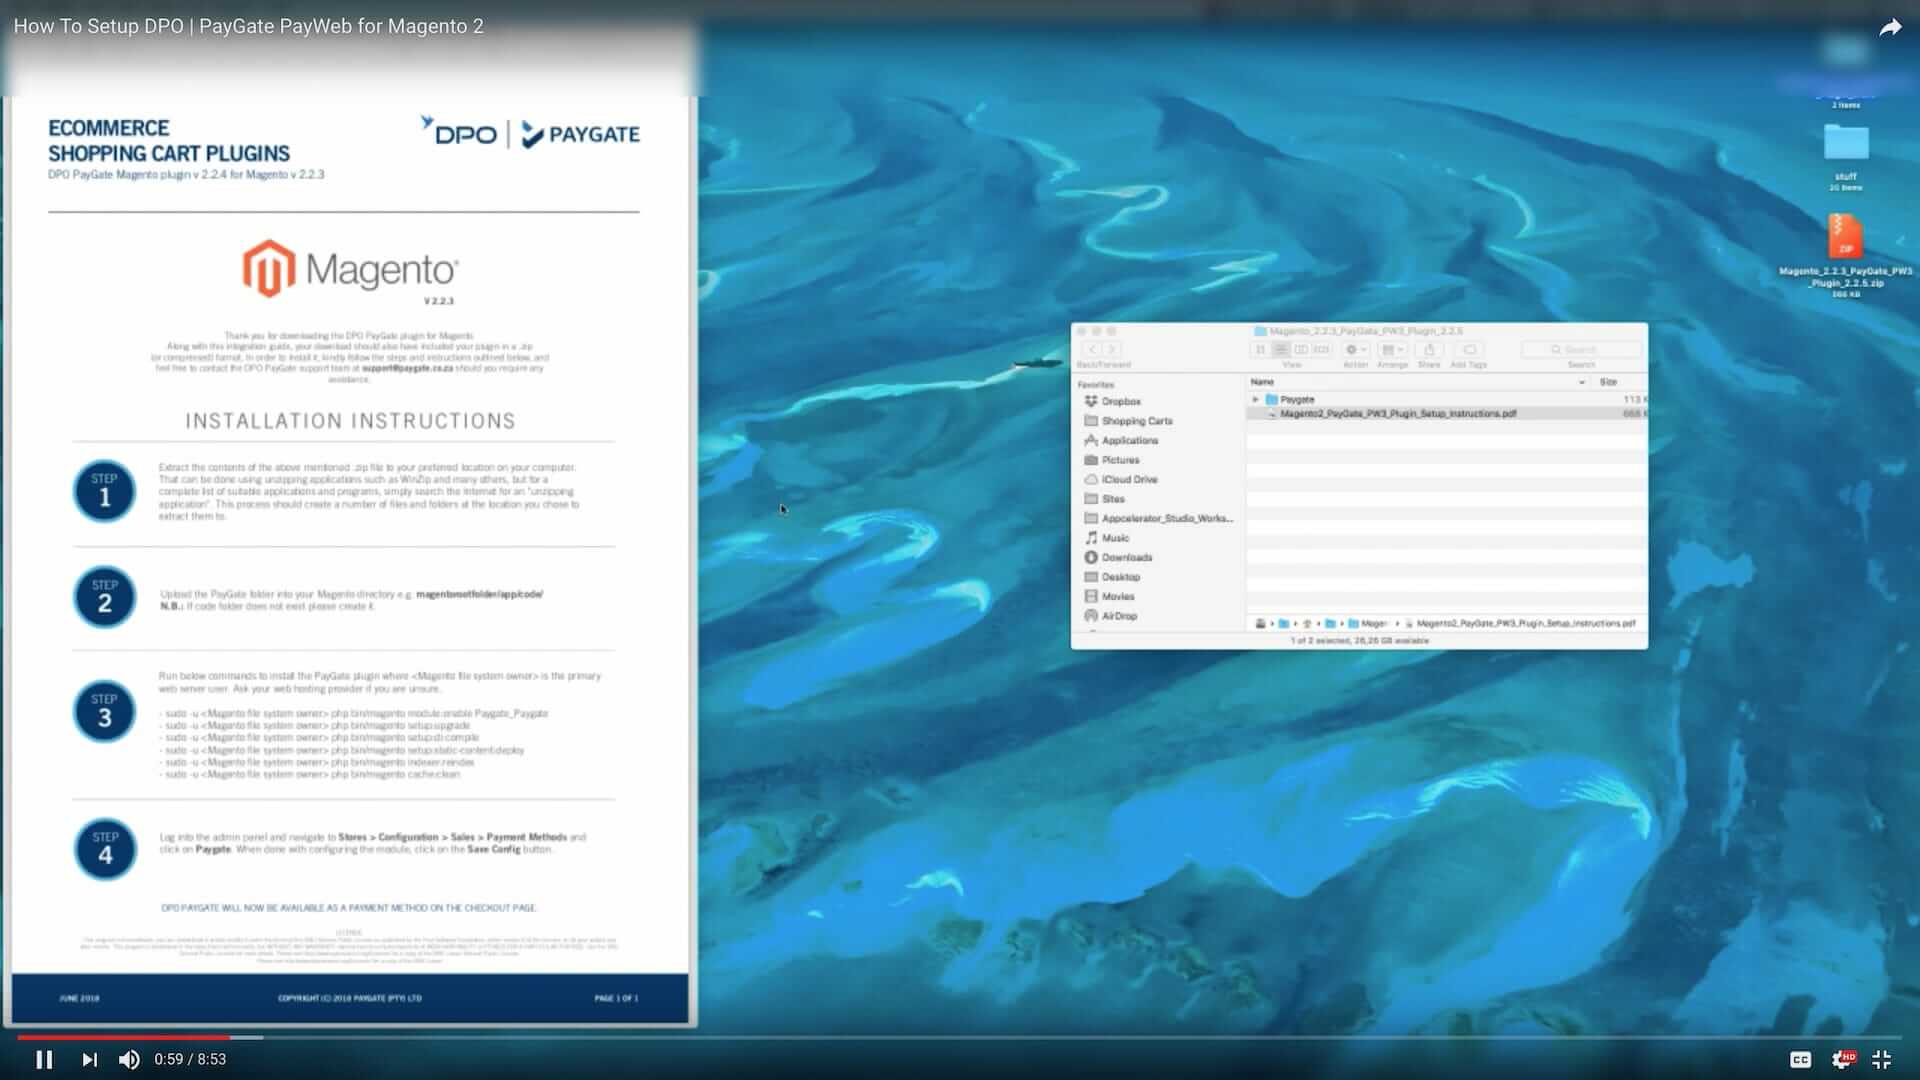
Task: Click the Magento logo in the PDF
Action: (x=350, y=269)
